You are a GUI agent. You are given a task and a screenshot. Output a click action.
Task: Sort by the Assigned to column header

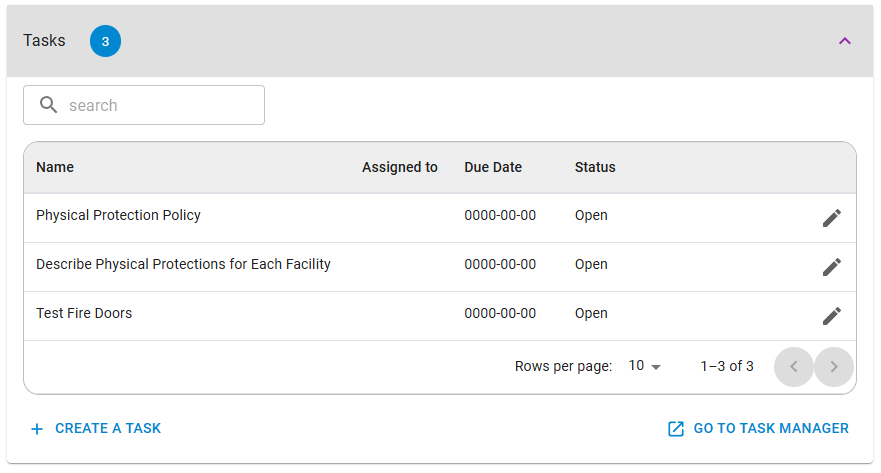[399, 167]
